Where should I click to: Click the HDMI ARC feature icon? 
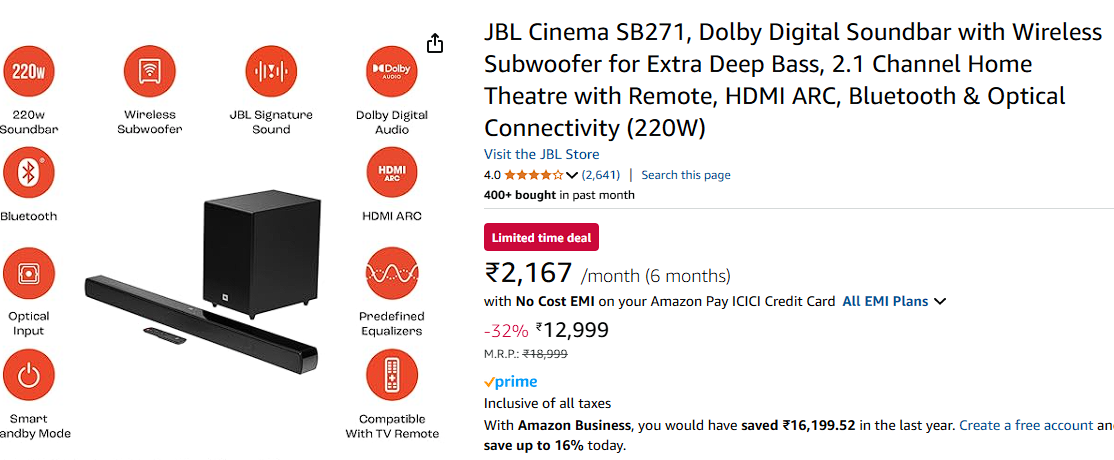392,172
